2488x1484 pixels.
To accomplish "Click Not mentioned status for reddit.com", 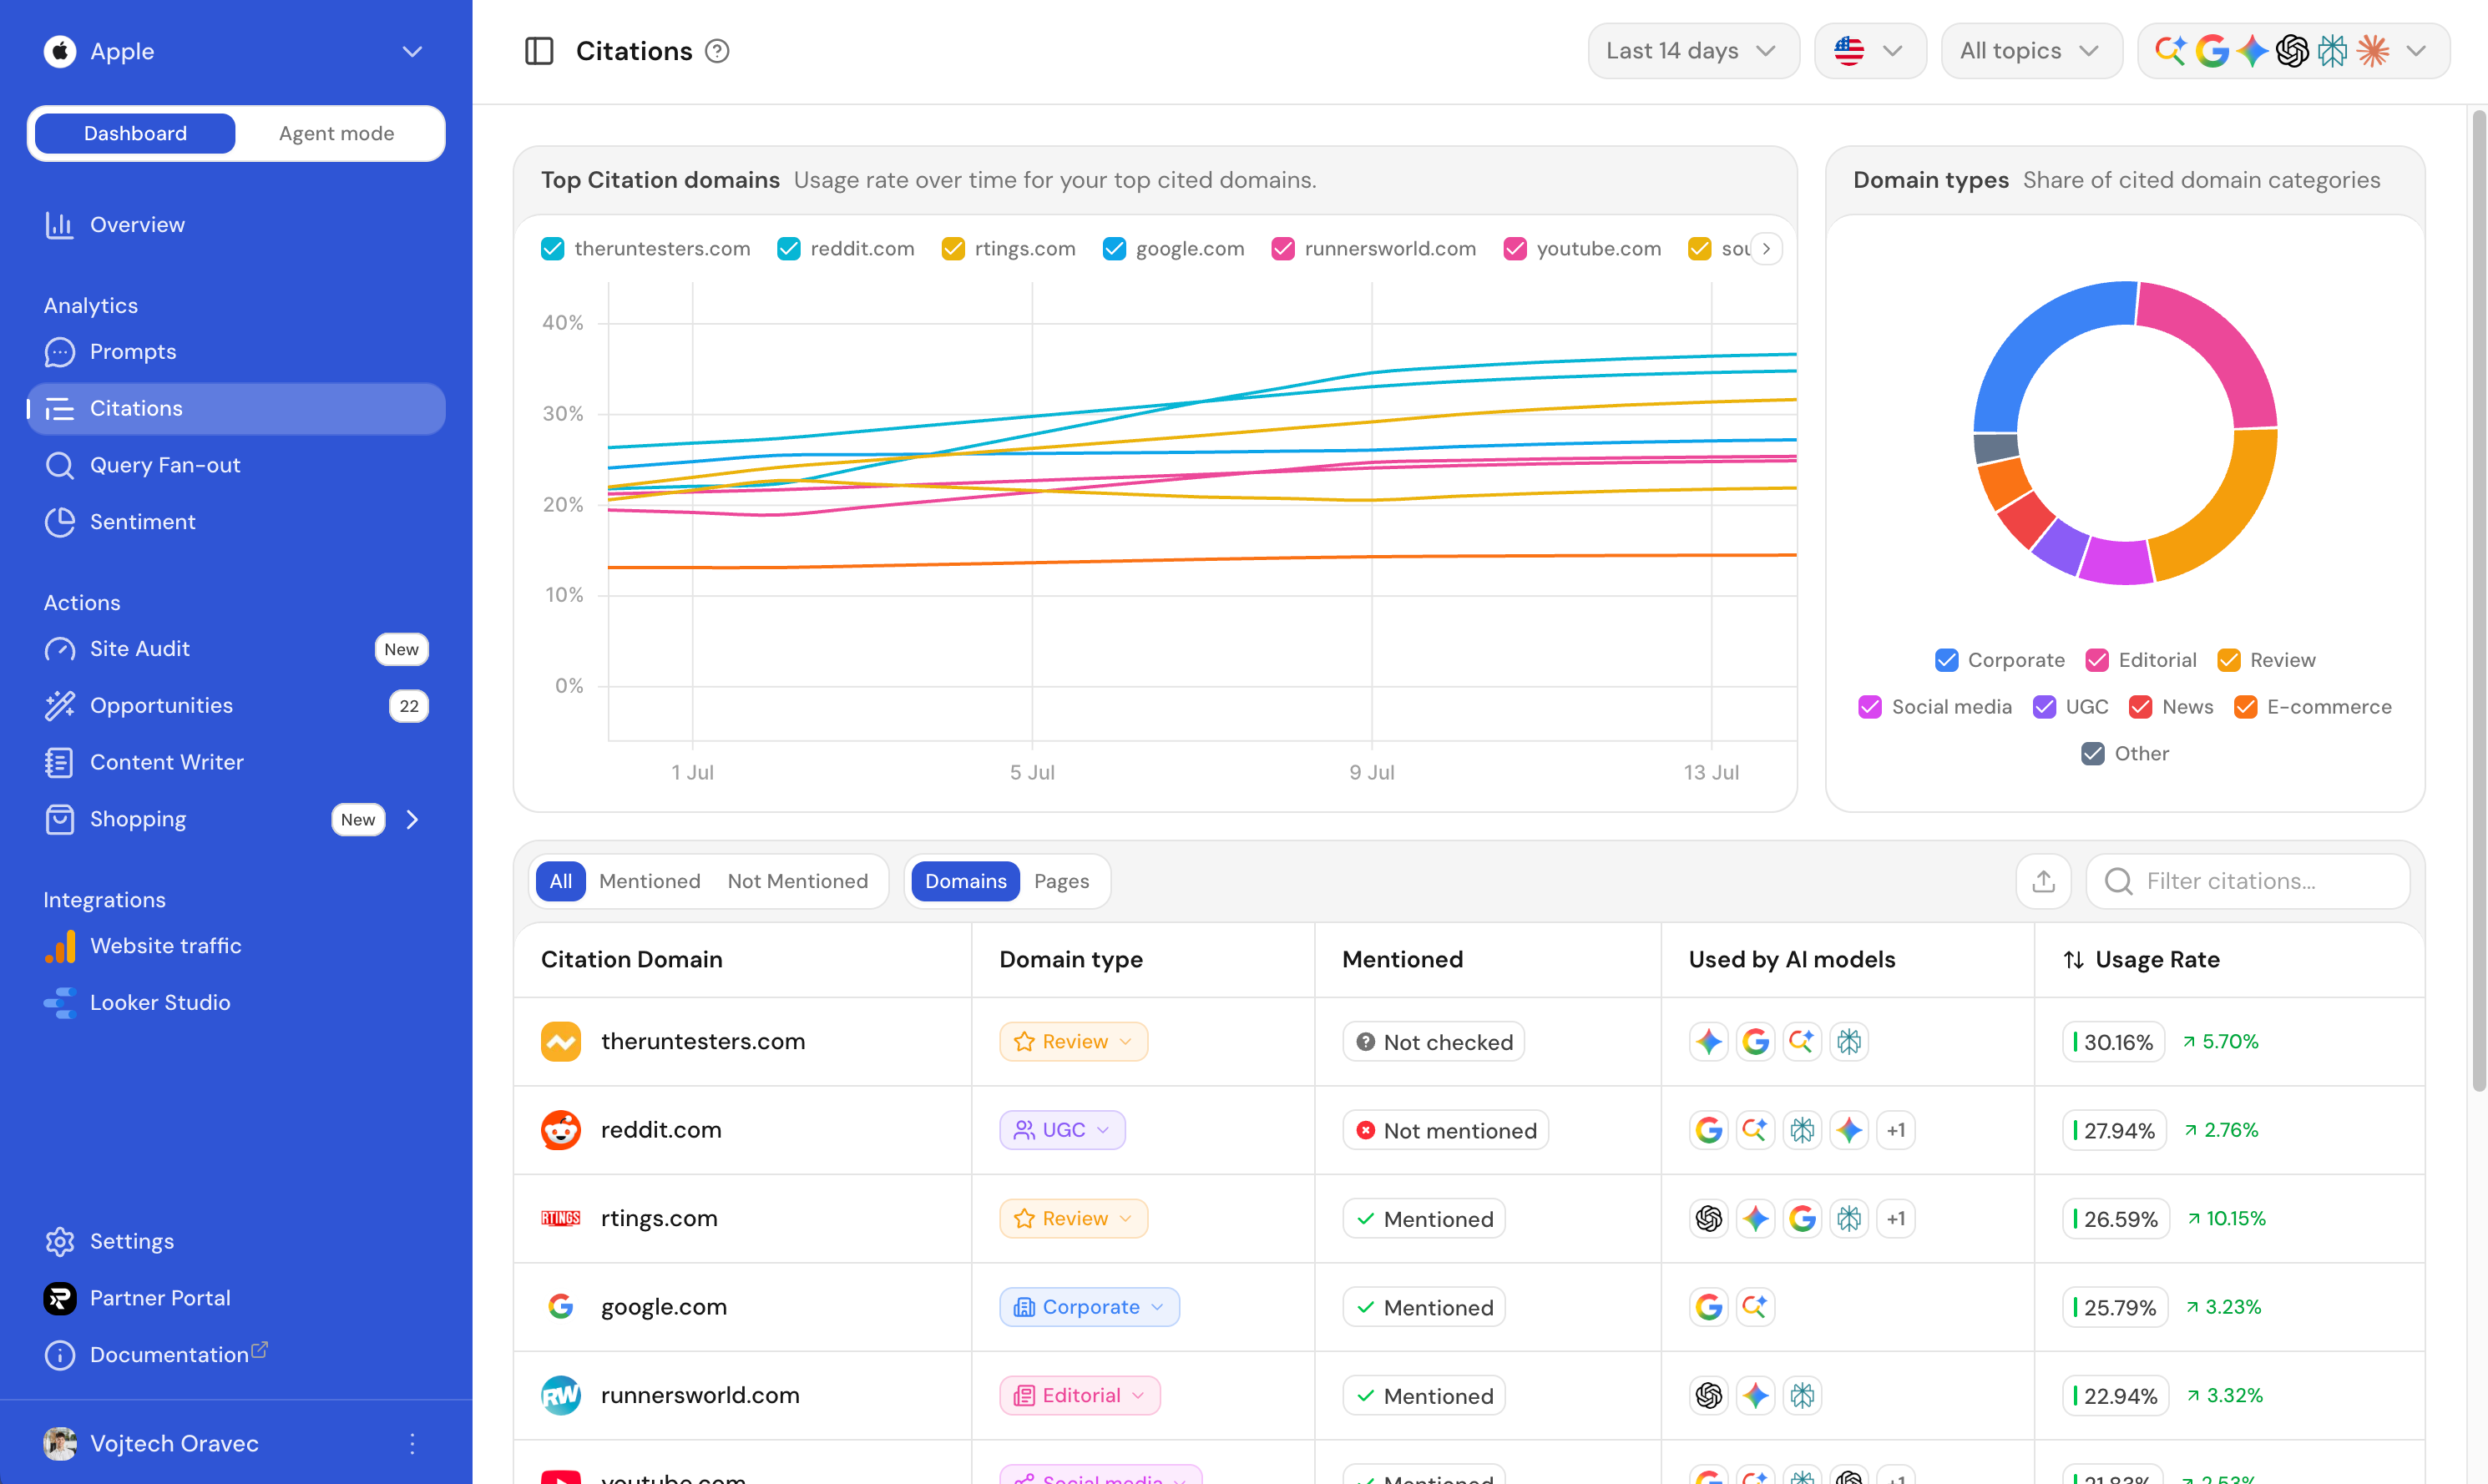I will click(x=1445, y=1130).
